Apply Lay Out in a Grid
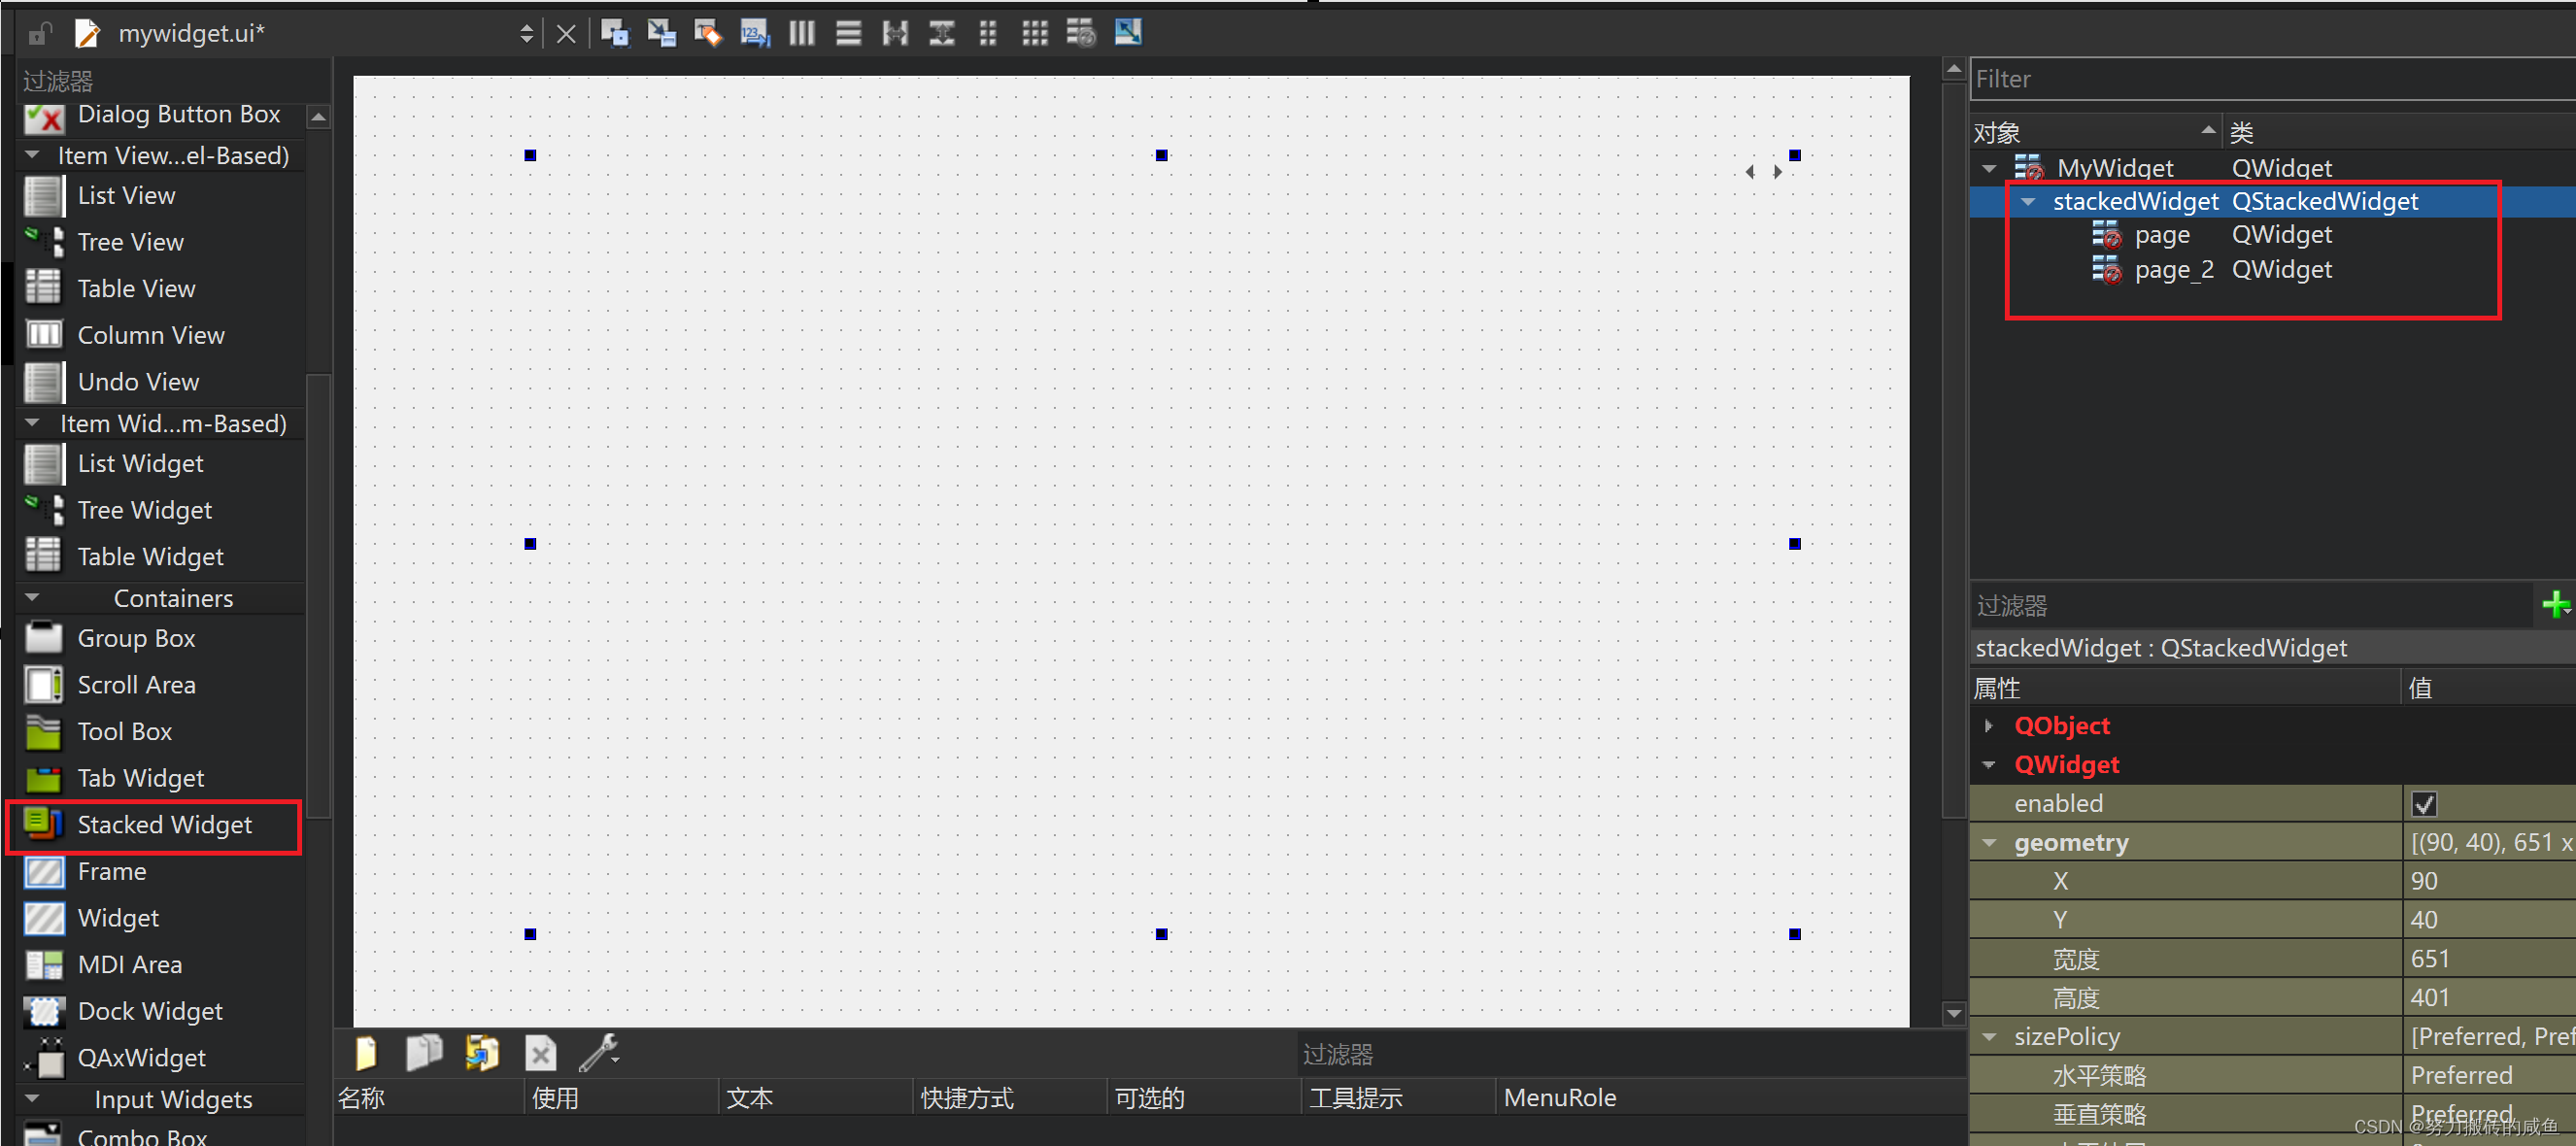2576x1146 pixels. [x=1034, y=33]
